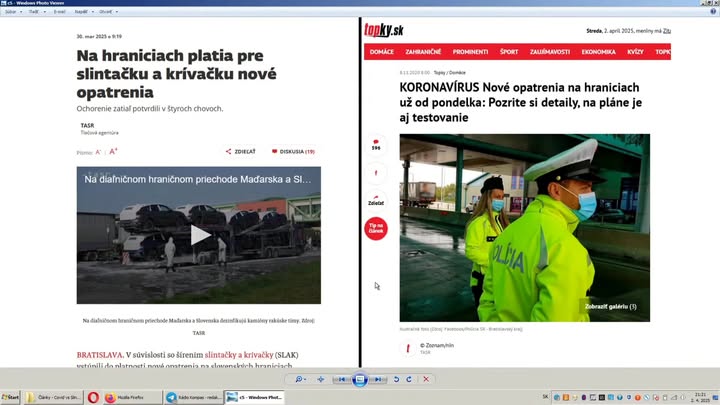720x405 pixels.
Task: Open the Telegram Rádio Kompas taskbar window
Action: click(x=193, y=397)
